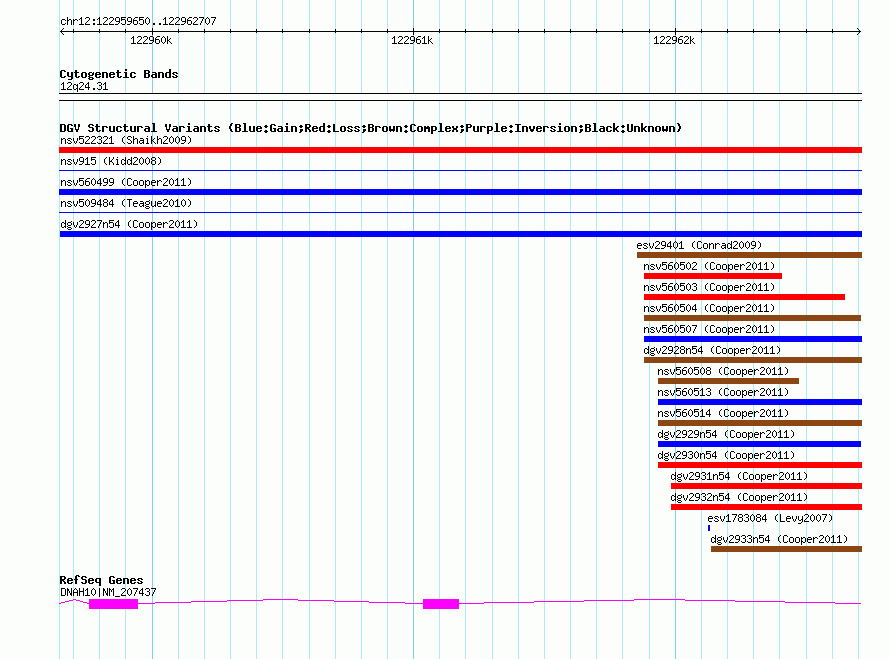Click the DGV Structural Variants track title
The height and width of the screenshot is (659, 890).
click(371, 128)
